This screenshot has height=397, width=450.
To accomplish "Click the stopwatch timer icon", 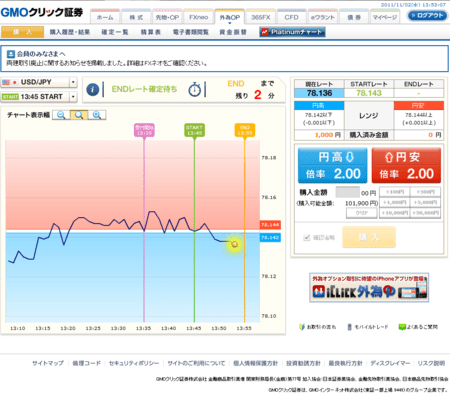I will [195, 89].
